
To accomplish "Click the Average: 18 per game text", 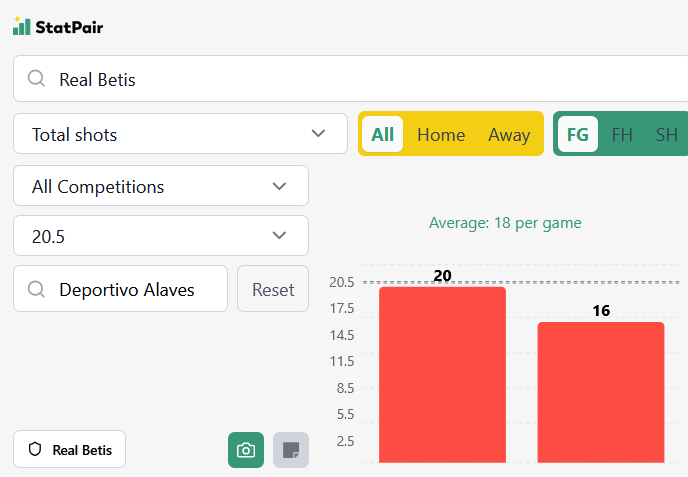I will pos(505,223).
